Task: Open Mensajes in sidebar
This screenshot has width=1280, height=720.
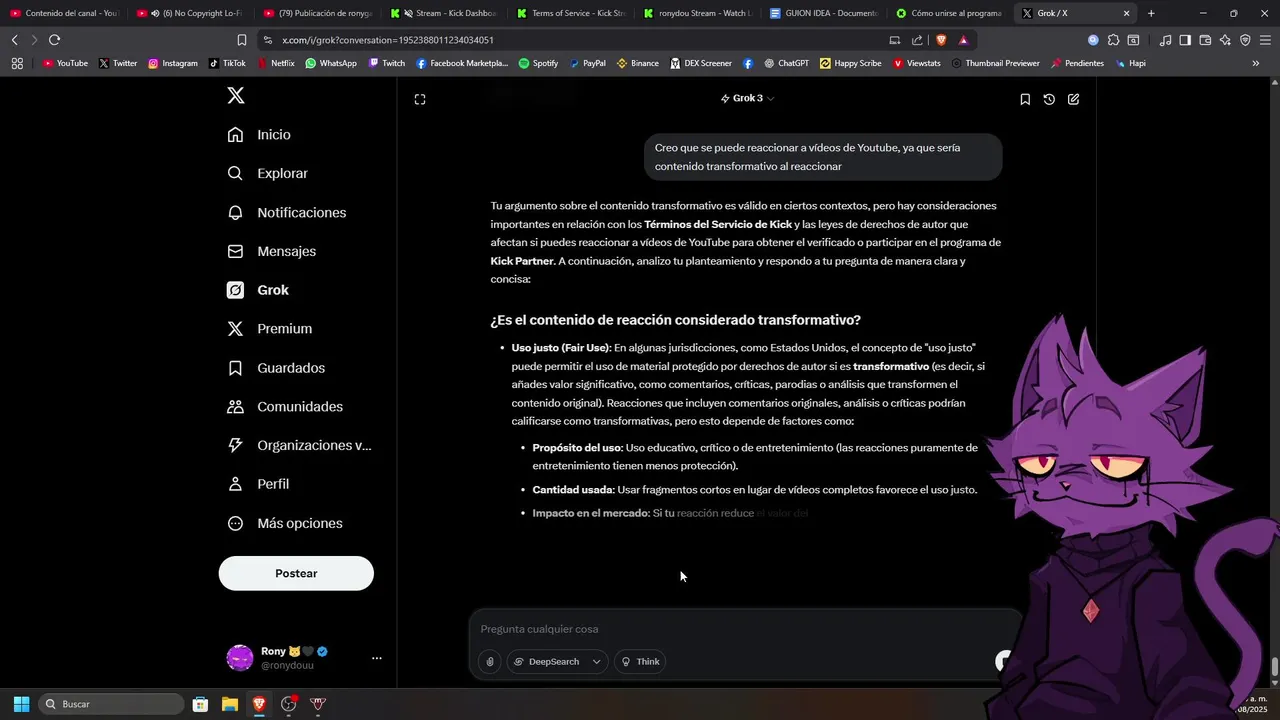Action: [x=271, y=251]
